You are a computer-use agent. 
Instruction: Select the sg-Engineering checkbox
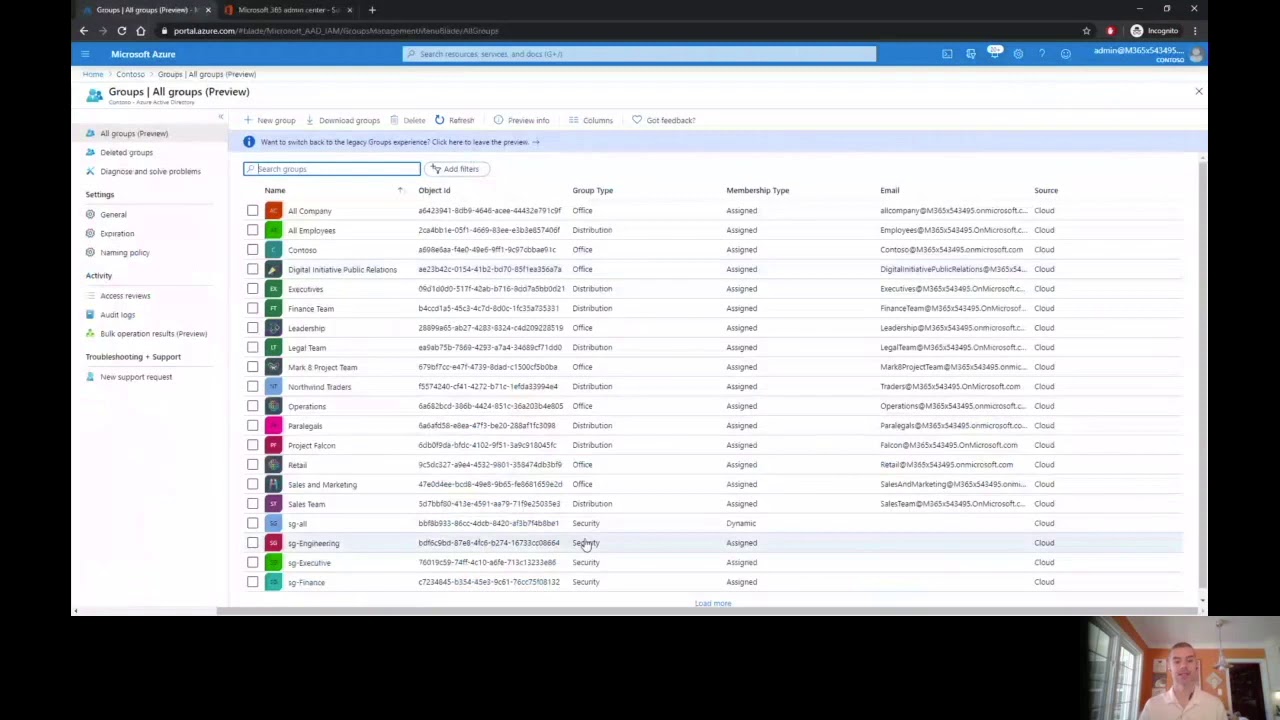coord(252,543)
